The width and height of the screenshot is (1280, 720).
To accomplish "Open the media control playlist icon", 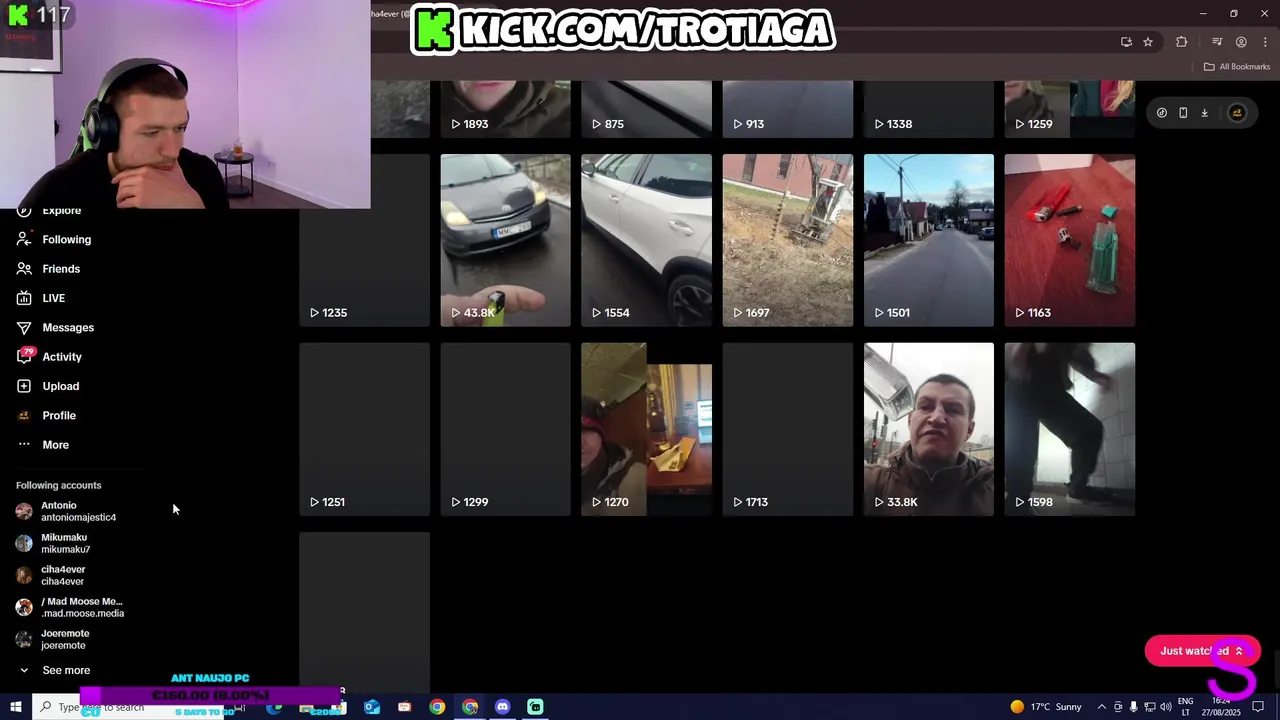I will pyautogui.click(x=1217, y=42).
